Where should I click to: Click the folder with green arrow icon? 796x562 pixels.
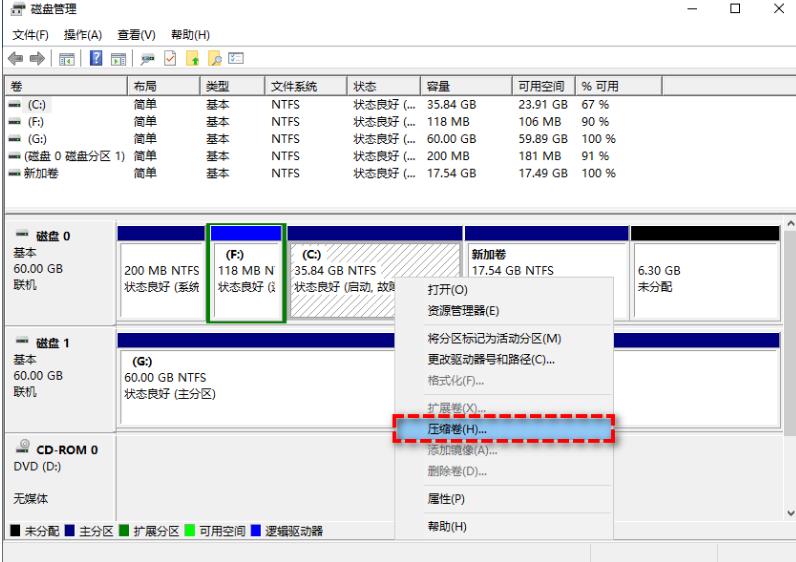[192, 59]
